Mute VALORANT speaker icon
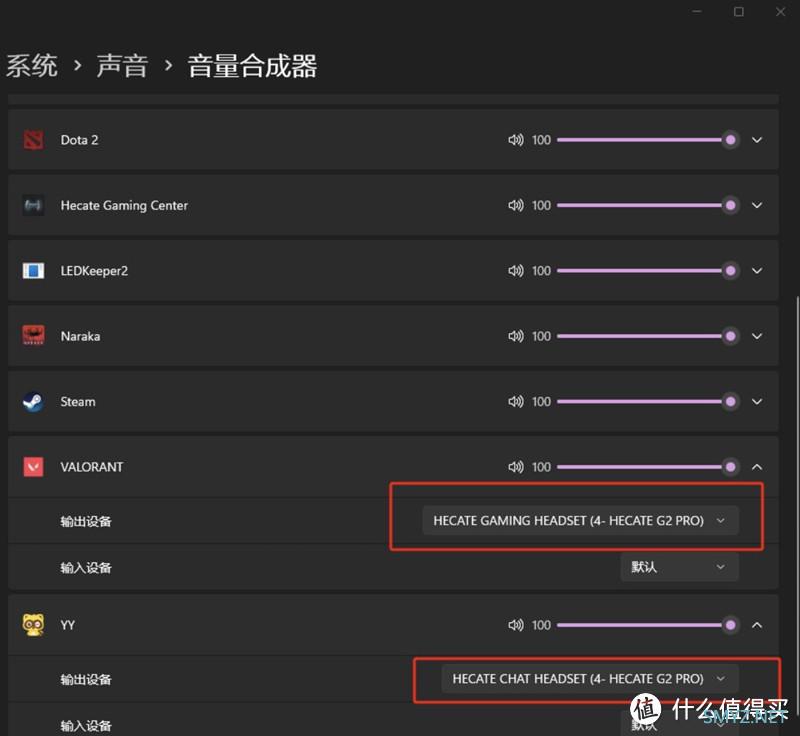Image resolution: width=800 pixels, height=736 pixels. click(515, 467)
